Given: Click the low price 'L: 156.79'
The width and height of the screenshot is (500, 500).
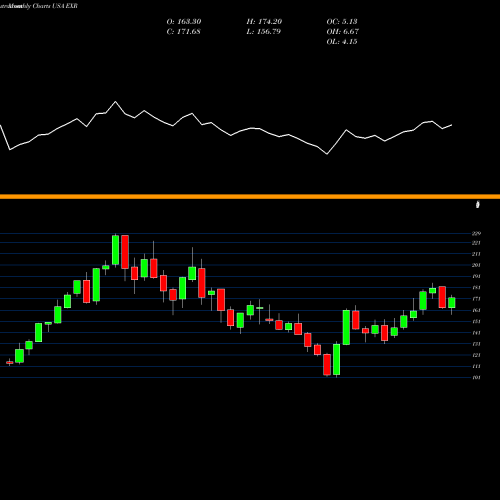Looking at the screenshot, I should 263,31.
